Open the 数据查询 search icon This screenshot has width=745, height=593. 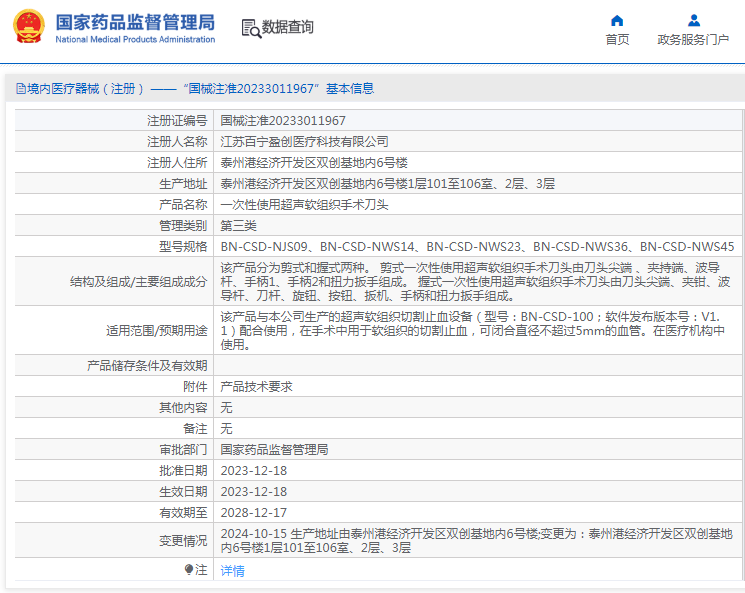coord(251,29)
